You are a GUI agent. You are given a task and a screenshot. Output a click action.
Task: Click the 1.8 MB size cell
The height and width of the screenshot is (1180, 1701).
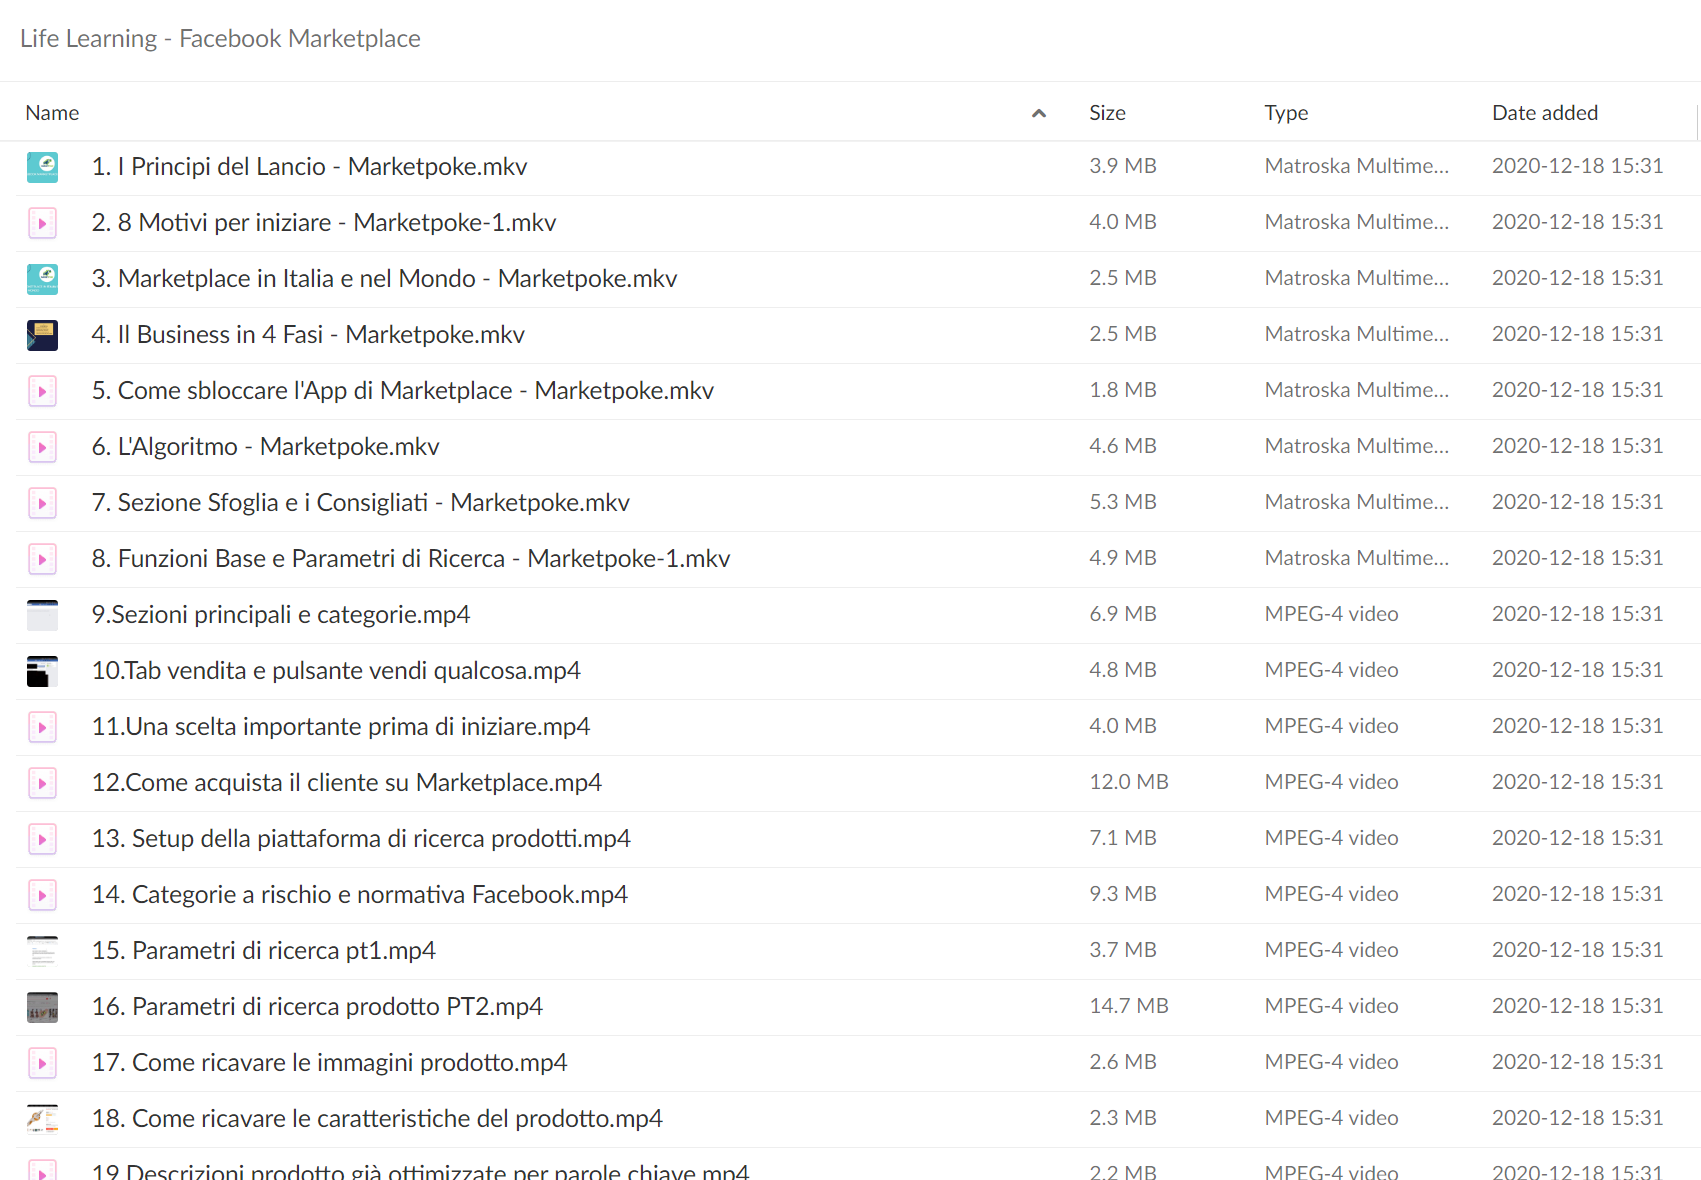1122,390
